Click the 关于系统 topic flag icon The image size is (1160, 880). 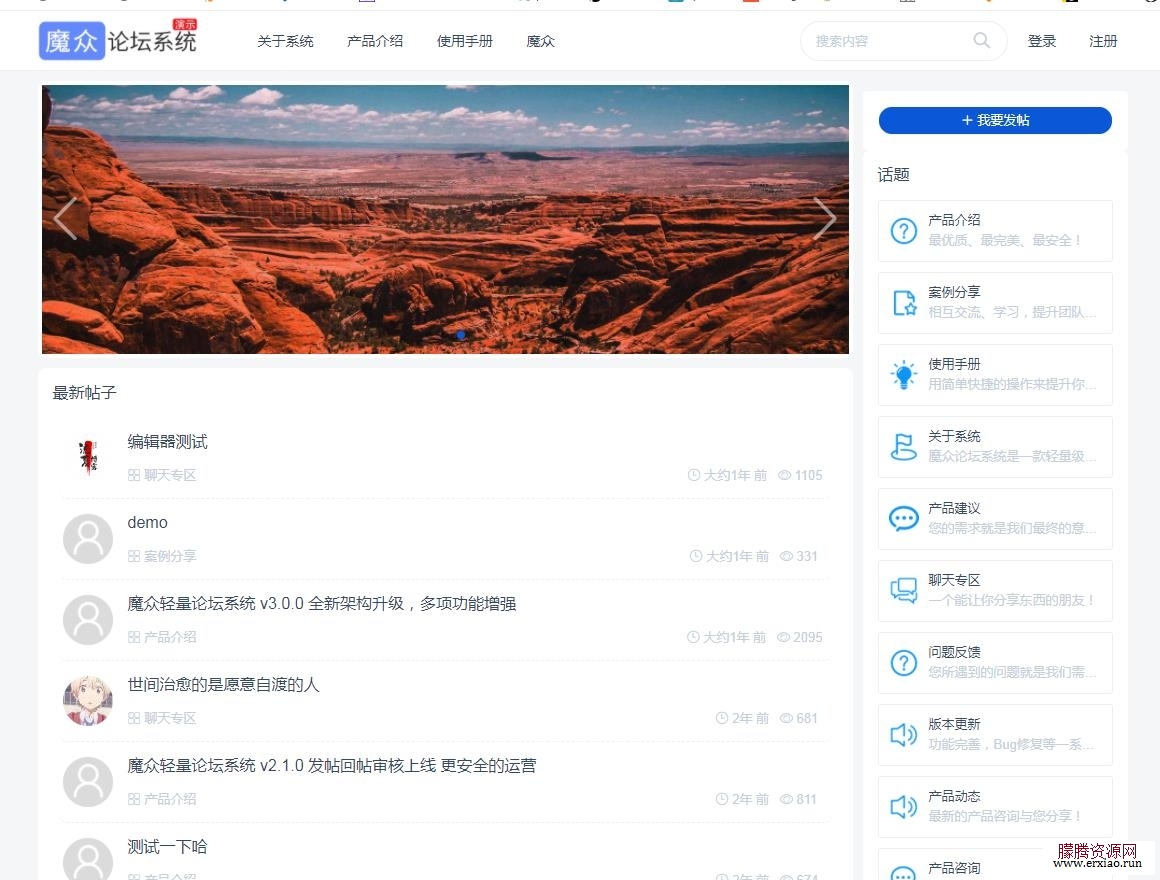click(903, 447)
